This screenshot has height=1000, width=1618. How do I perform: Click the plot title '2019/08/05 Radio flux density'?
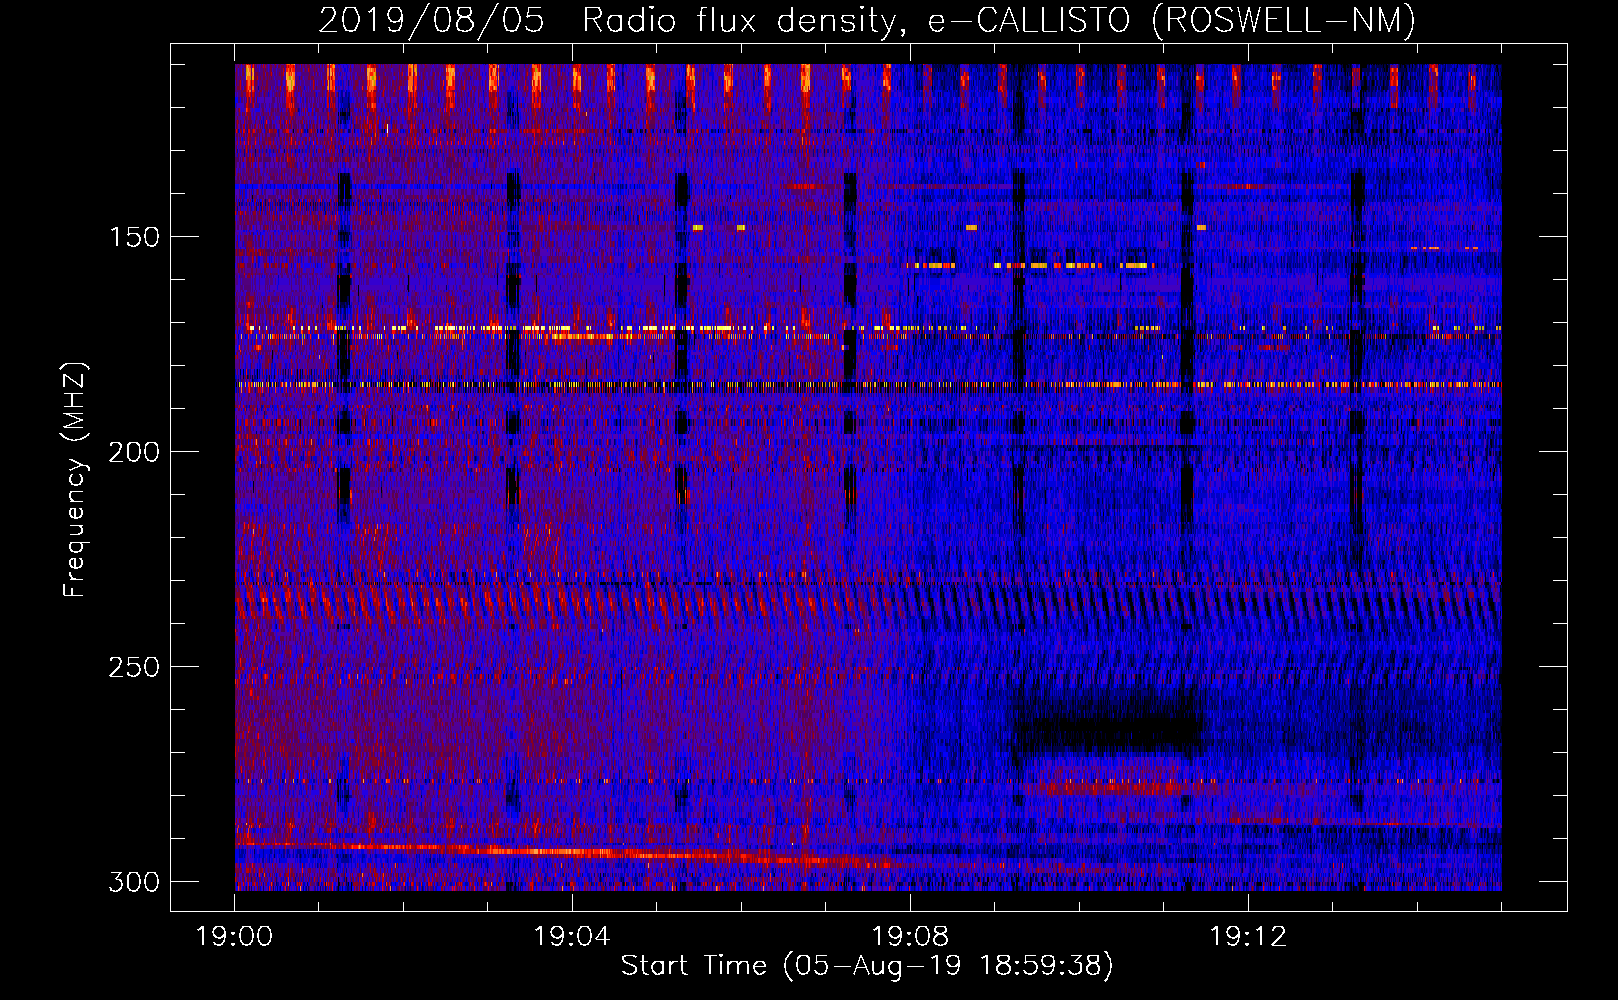click(x=866, y=20)
